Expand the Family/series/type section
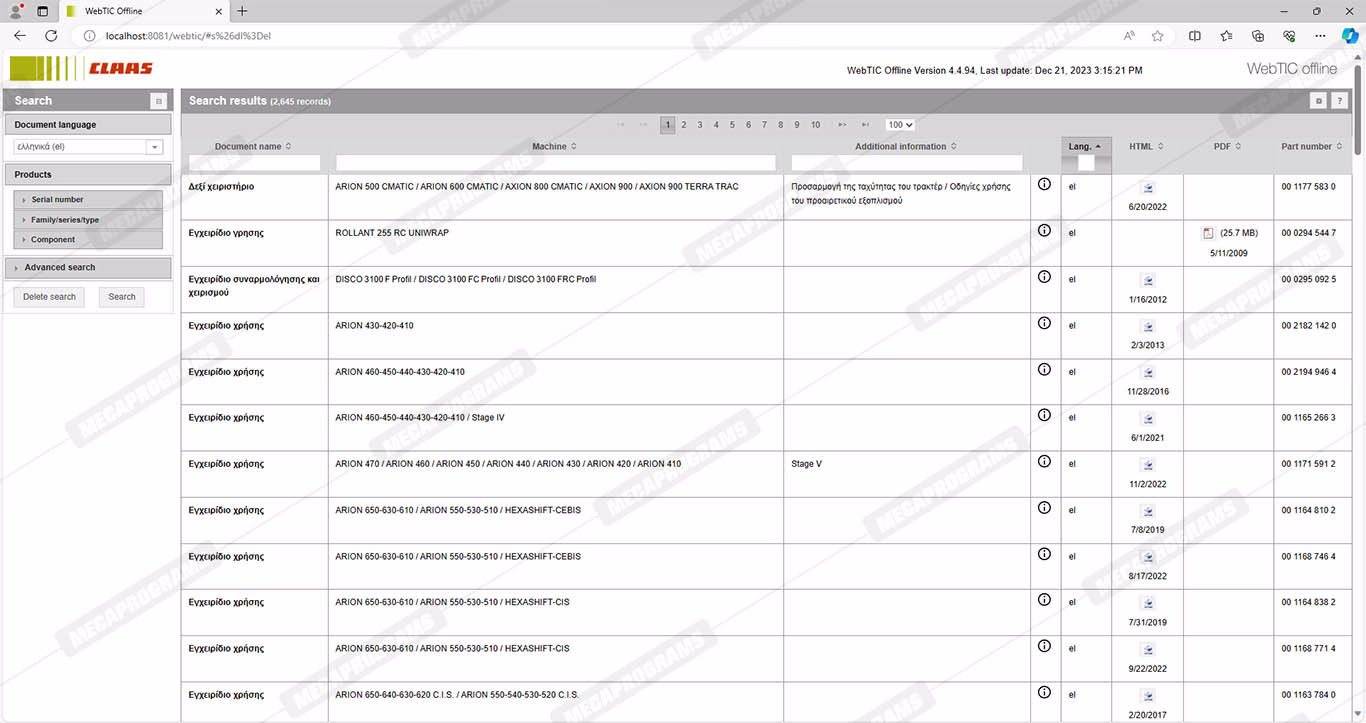 [88, 220]
